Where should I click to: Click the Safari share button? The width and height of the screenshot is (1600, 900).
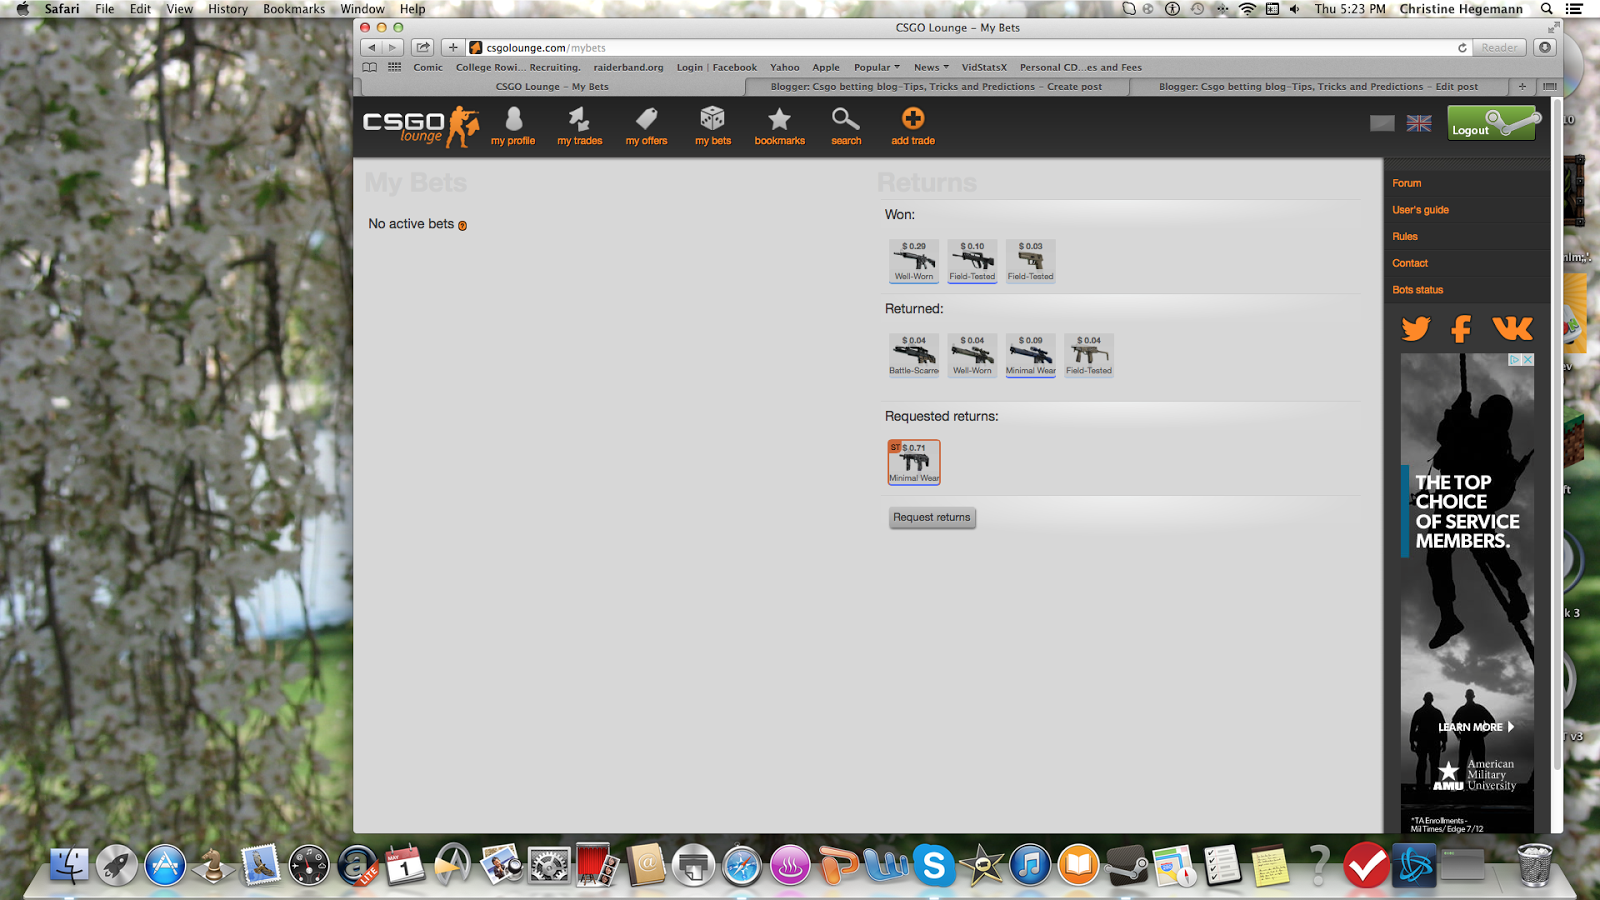tap(423, 47)
